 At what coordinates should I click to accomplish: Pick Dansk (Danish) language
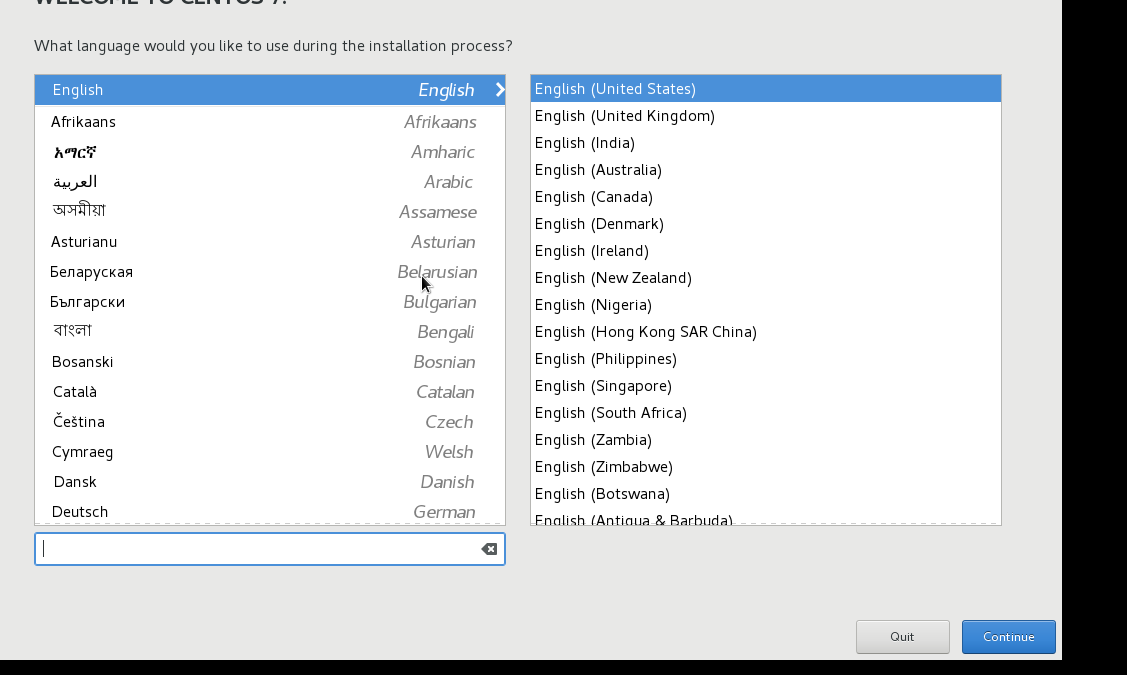click(x=270, y=482)
